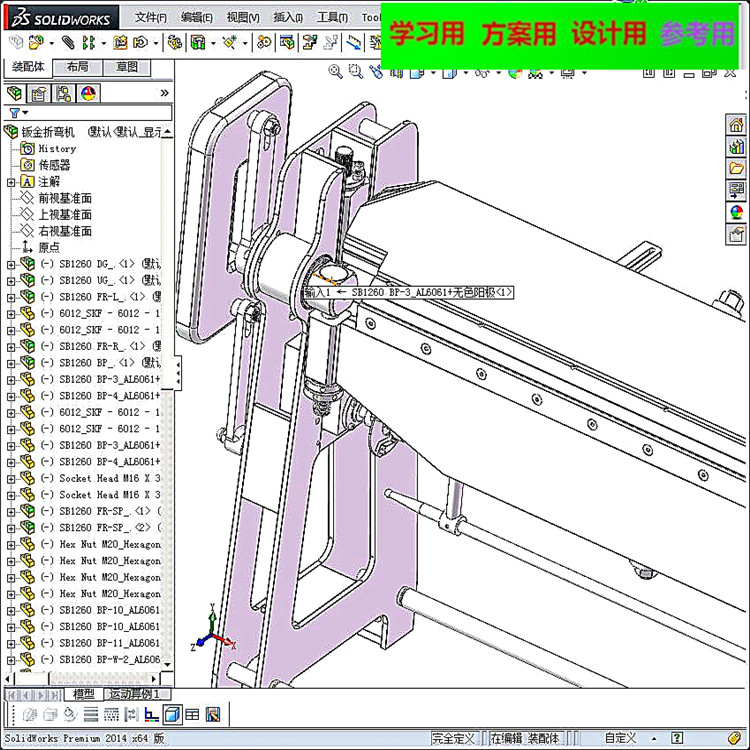Open View Palette icon in task pane
Image resolution: width=750 pixels, height=750 pixels.
coord(736,190)
